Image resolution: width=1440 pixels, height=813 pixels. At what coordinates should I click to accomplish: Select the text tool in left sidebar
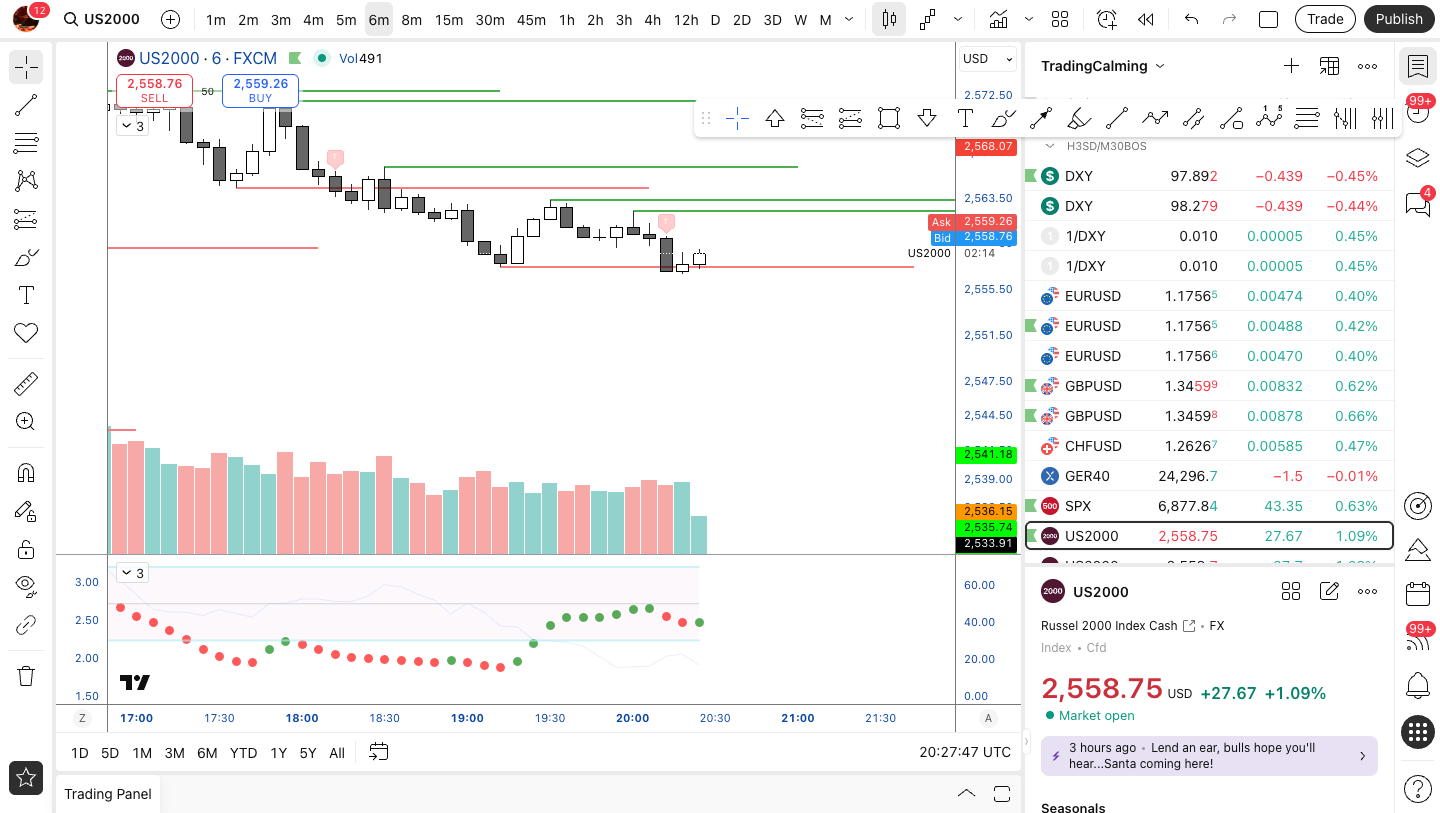(x=26, y=295)
